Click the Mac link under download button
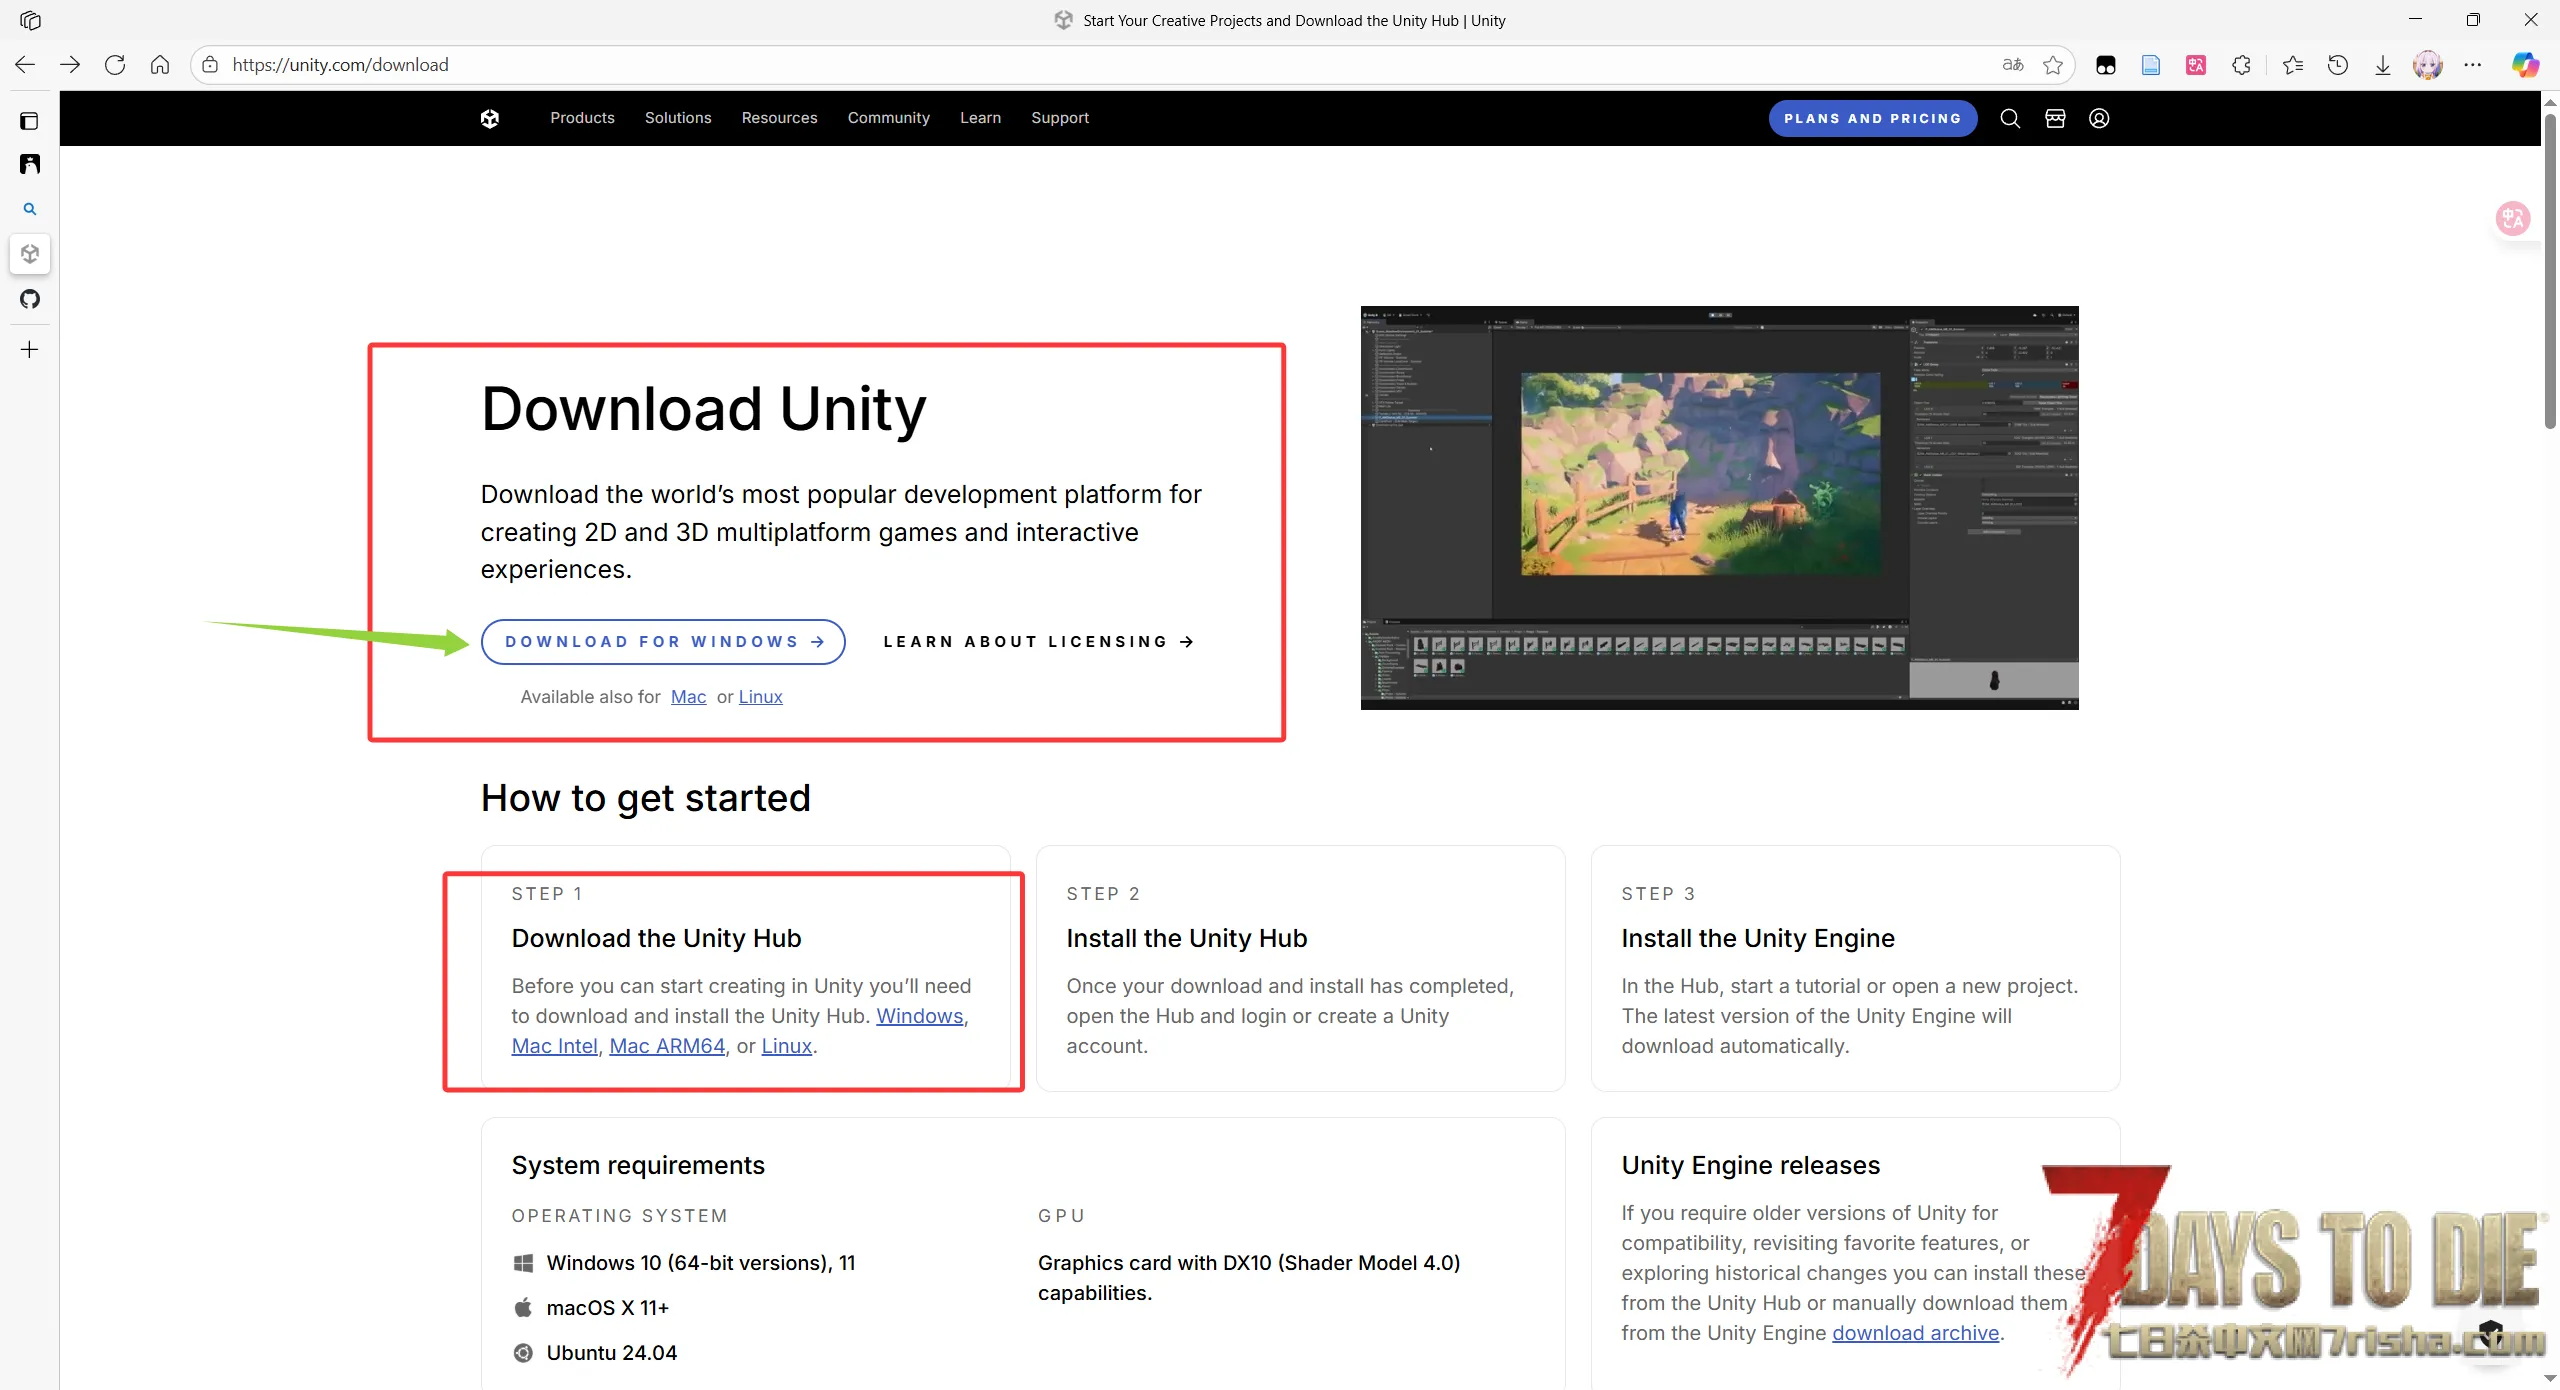 [688, 697]
